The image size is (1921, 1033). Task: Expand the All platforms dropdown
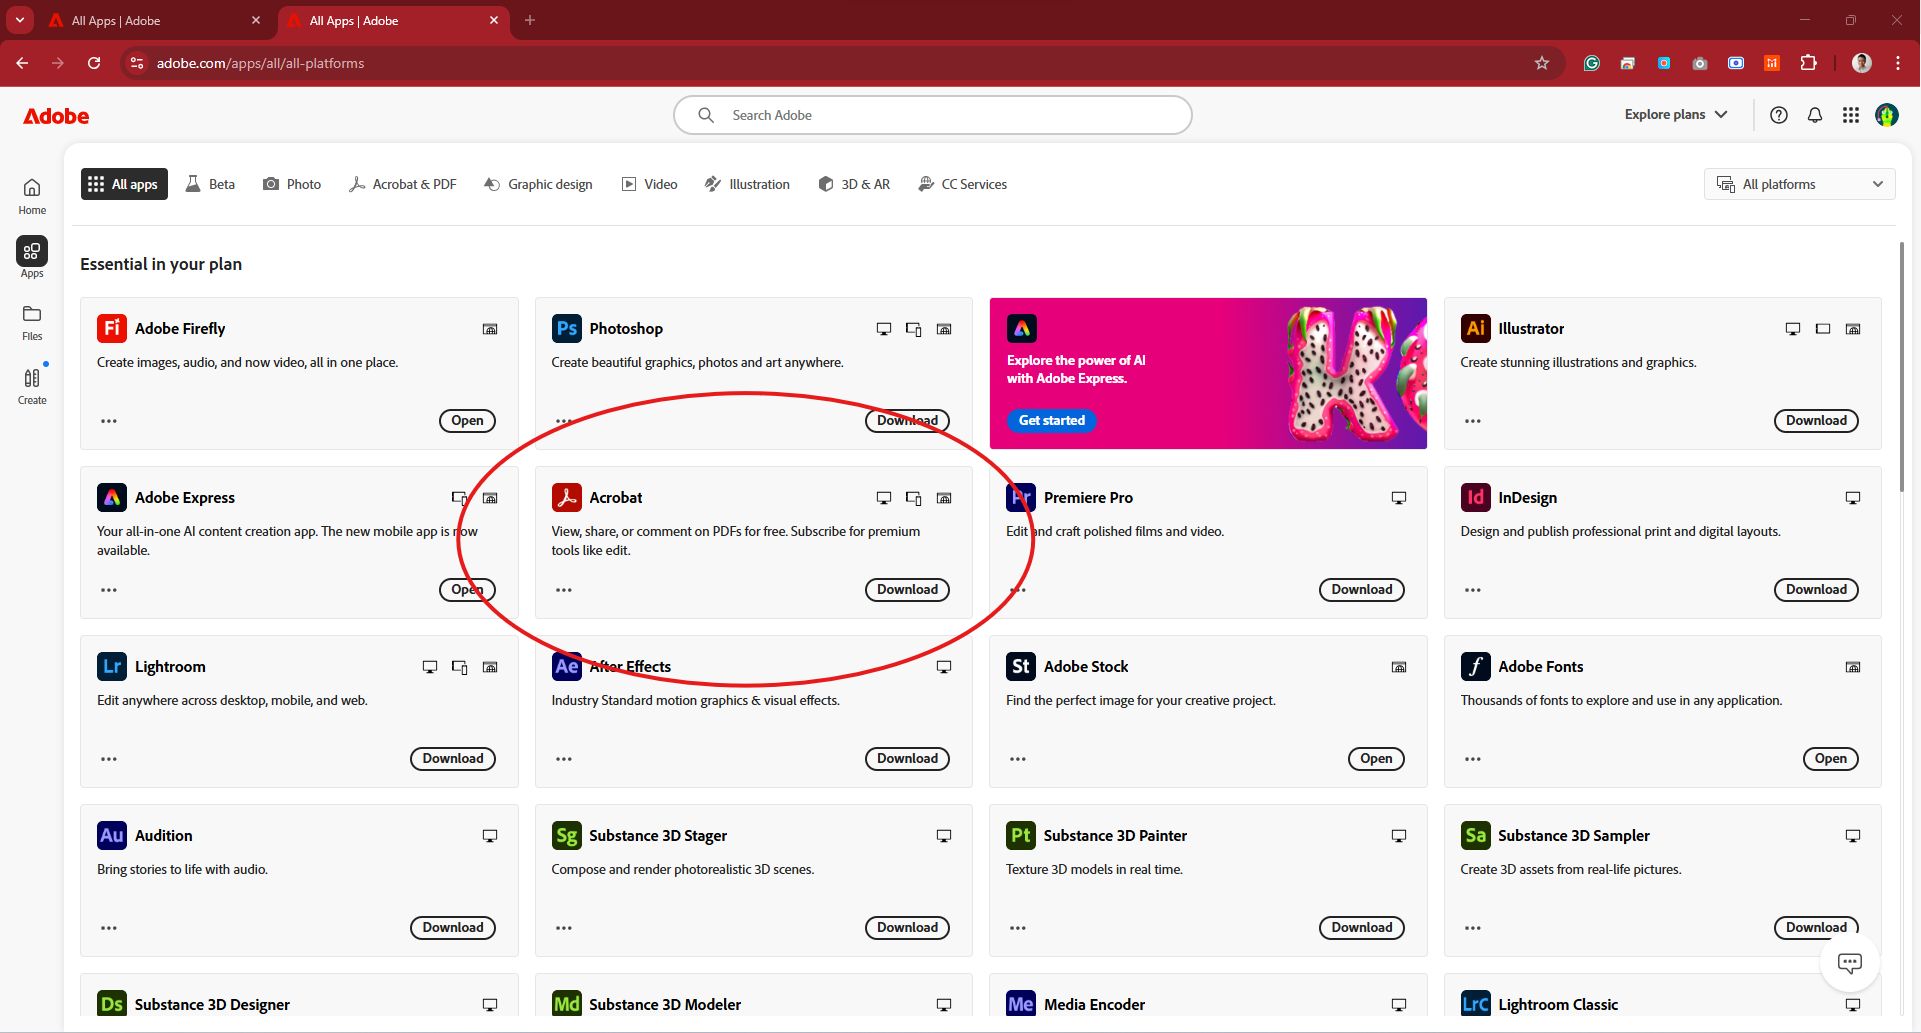pyautogui.click(x=1799, y=184)
